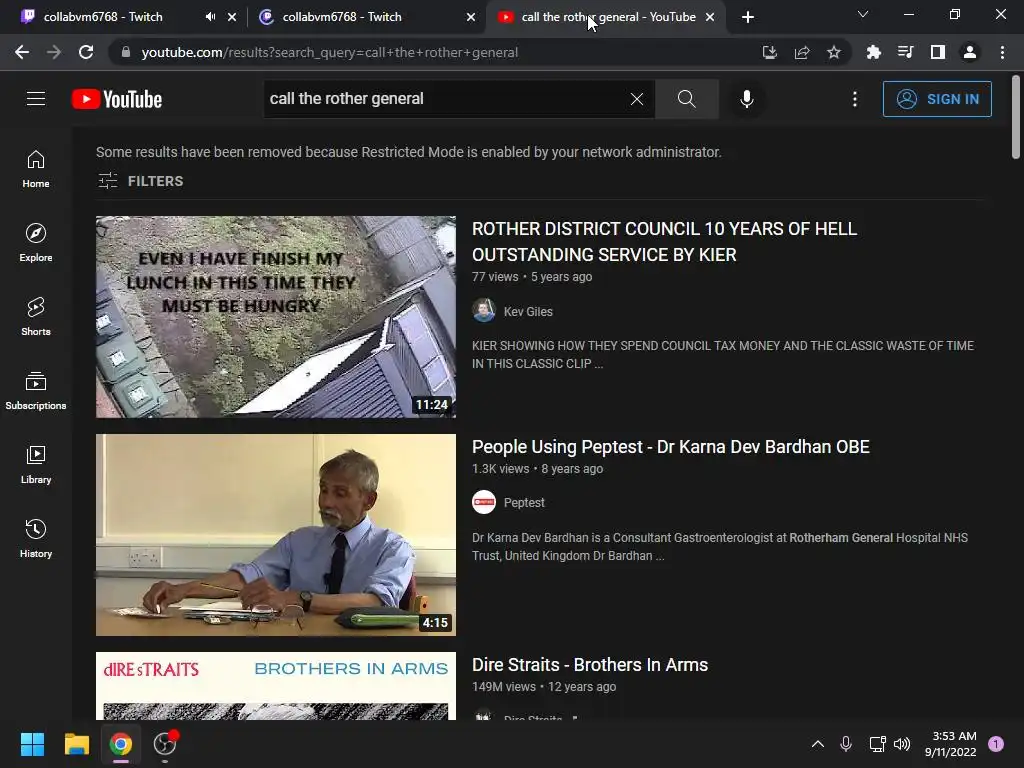Click the tray network icon

coord(877,744)
